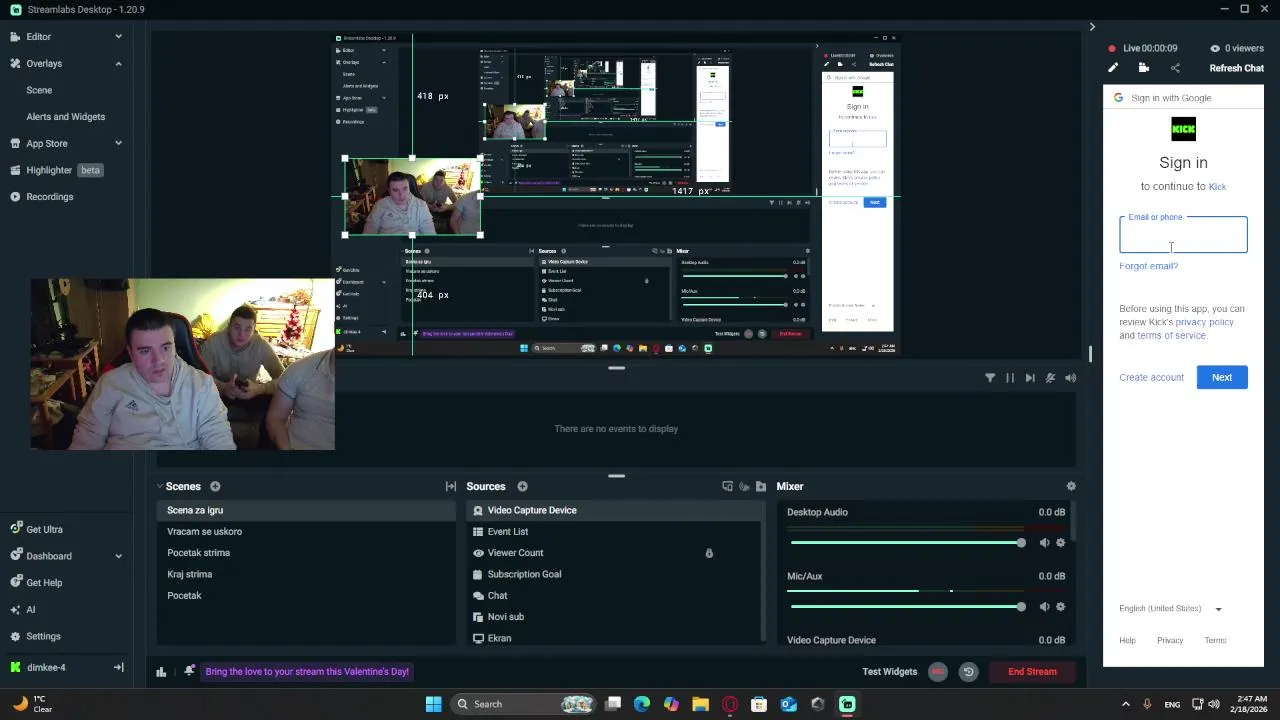Click the Test Widgets button
This screenshot has width=1280, height=720.
pyautogui.click(x=890, y=672)
